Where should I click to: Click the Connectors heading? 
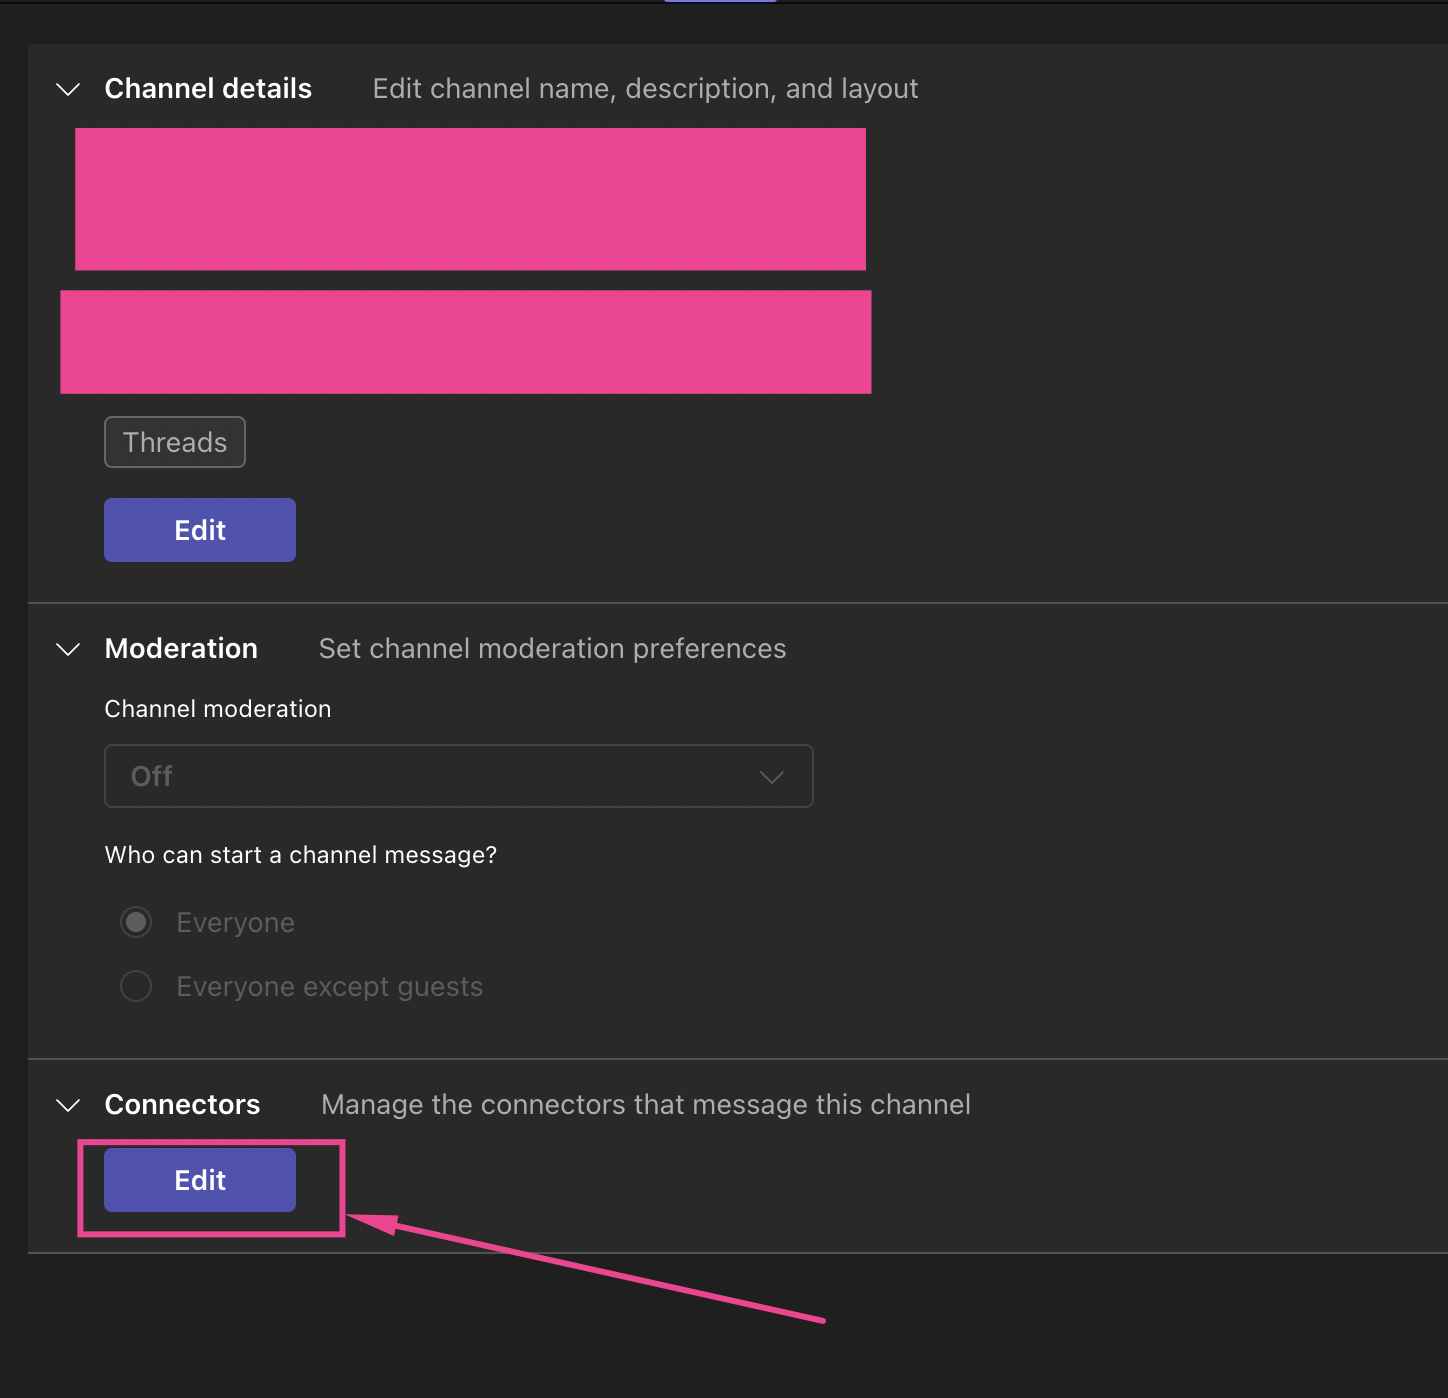click(182, 1105)
